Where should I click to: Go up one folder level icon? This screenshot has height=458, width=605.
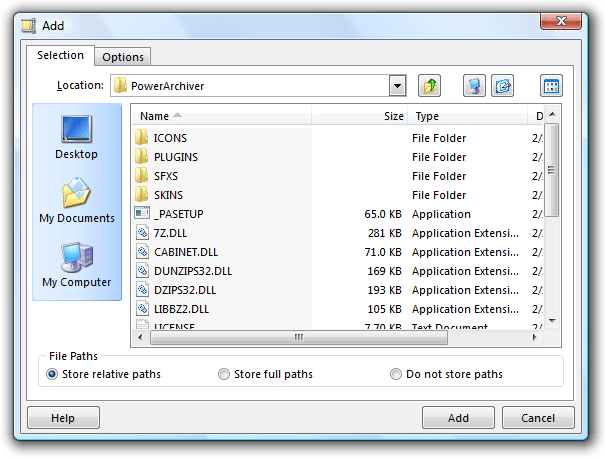[x=429, y=86]
